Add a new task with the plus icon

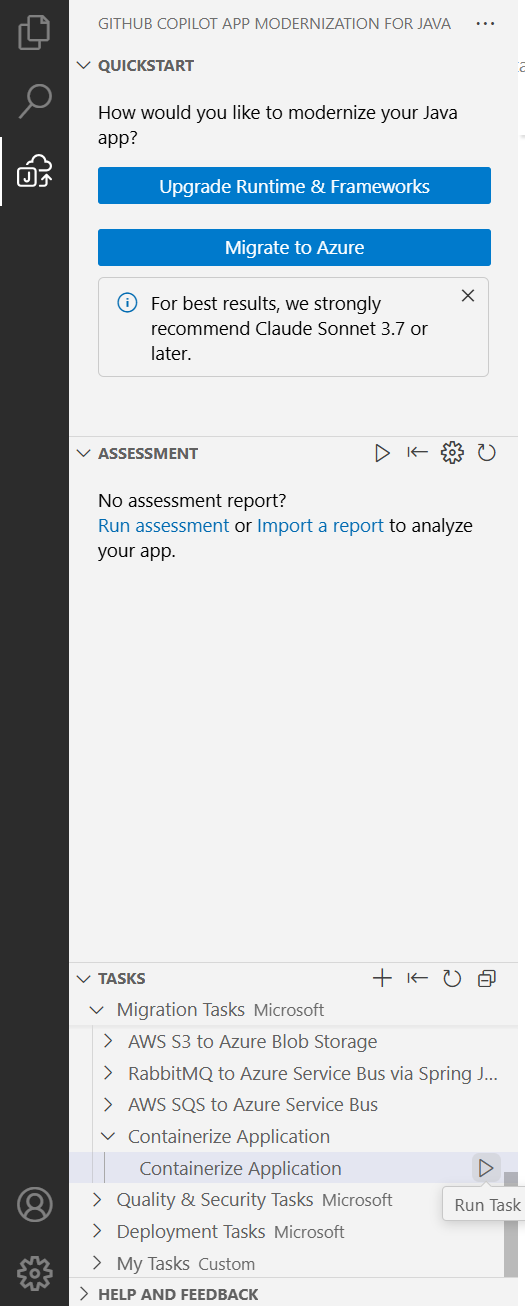click(x=382, y=978)
